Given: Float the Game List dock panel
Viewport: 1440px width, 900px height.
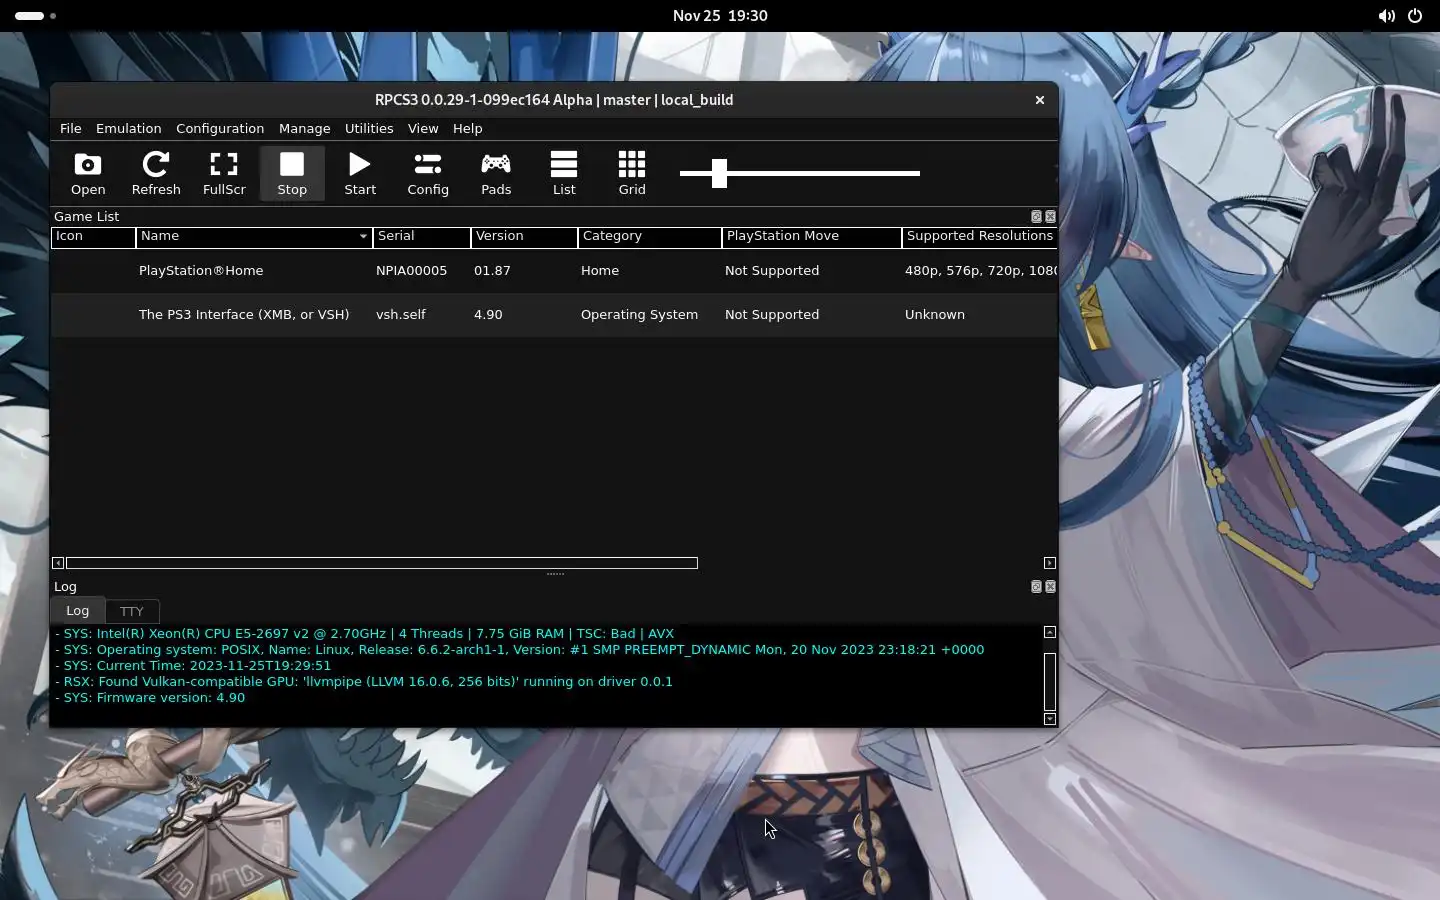Looking at the screenshot, I should pyautogui.click(x=1036, y=217).
